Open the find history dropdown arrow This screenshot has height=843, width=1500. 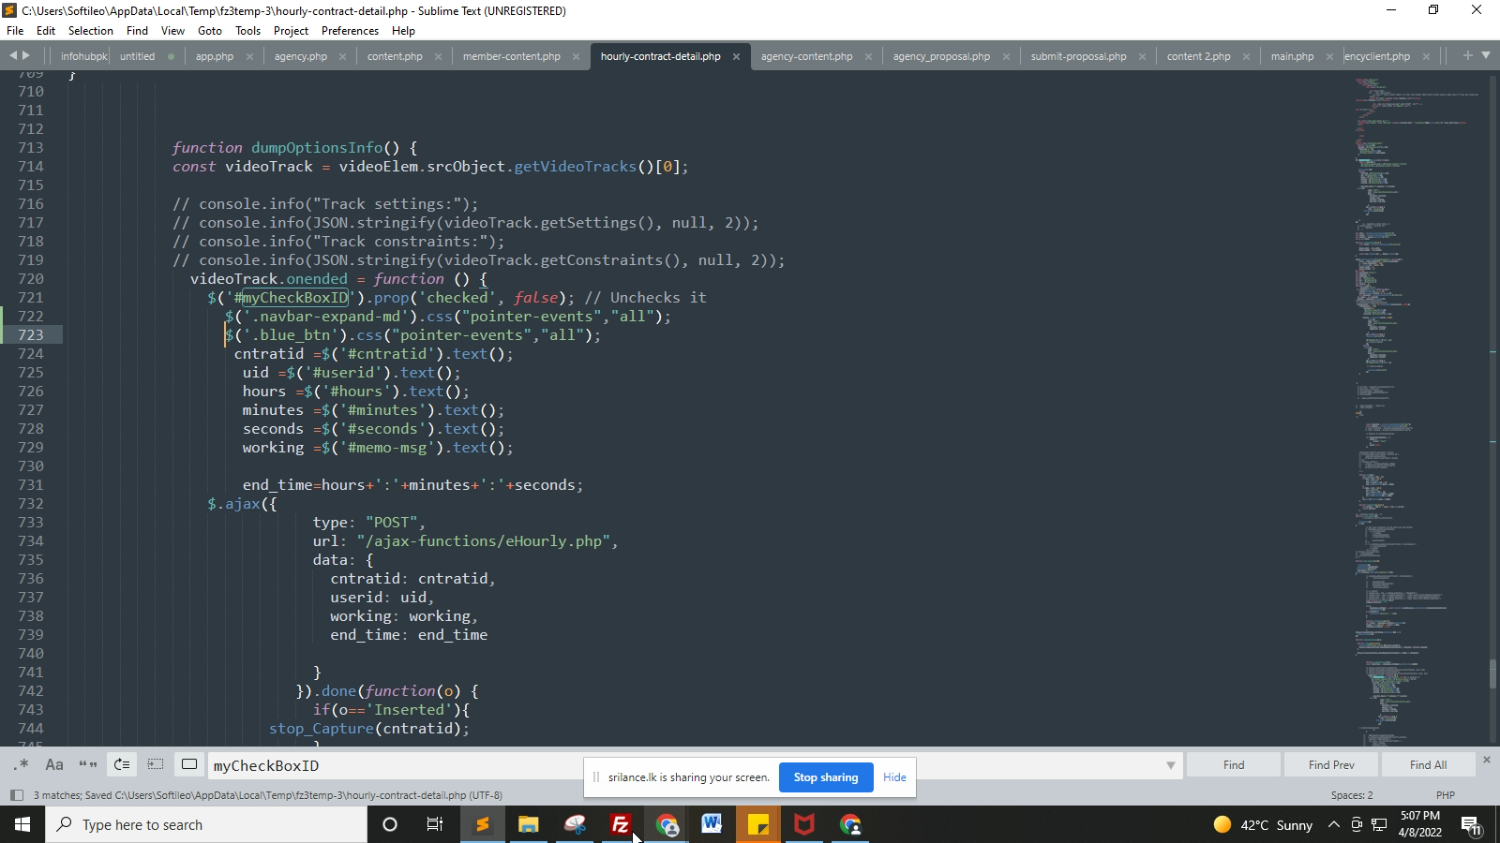pyautogui.click(x=1170, y=766)
